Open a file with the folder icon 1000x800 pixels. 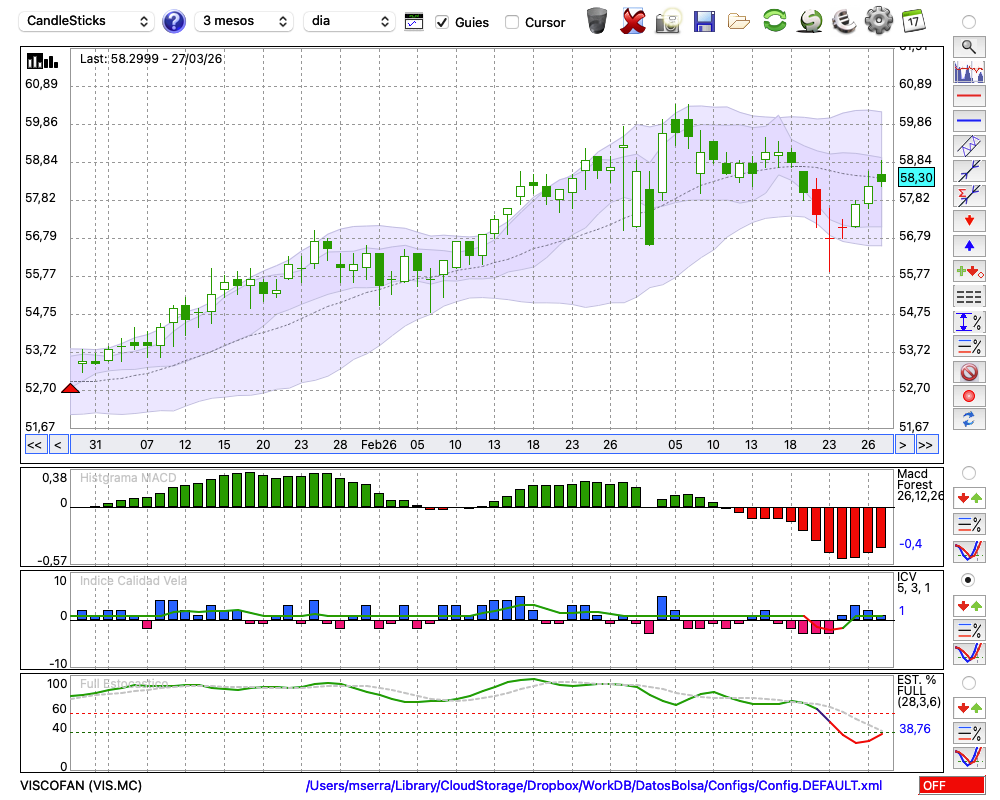point(739,22)
